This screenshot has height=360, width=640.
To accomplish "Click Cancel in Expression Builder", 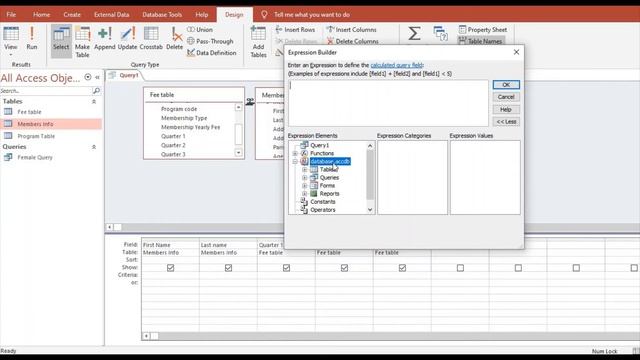I will pos(506,97).
